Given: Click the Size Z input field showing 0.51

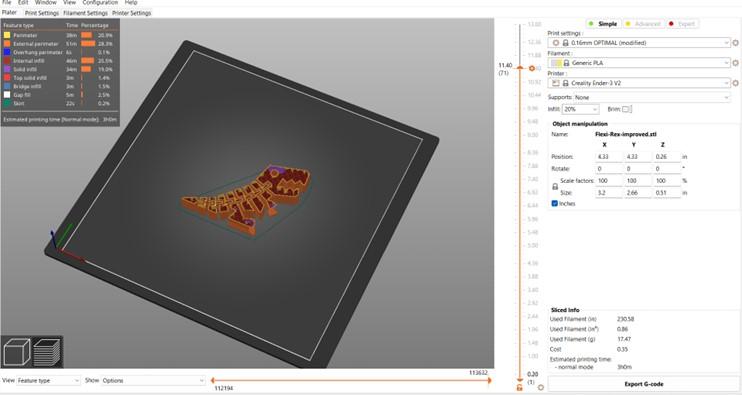Looking at the screenshot, I should (666, 193).
